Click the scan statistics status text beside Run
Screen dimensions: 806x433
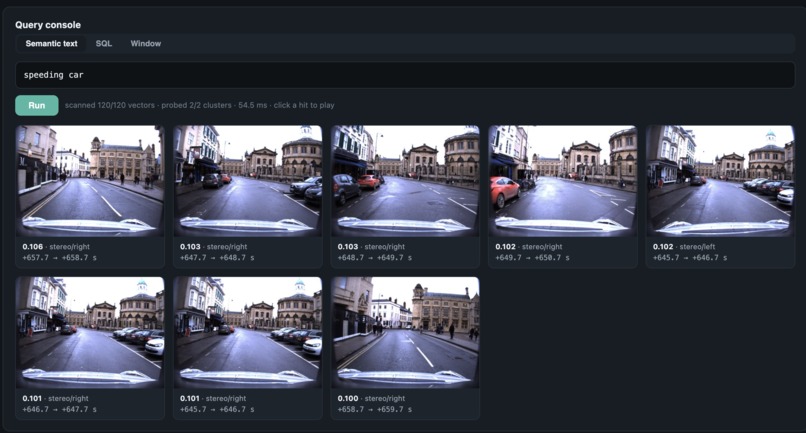click(199, 105)
